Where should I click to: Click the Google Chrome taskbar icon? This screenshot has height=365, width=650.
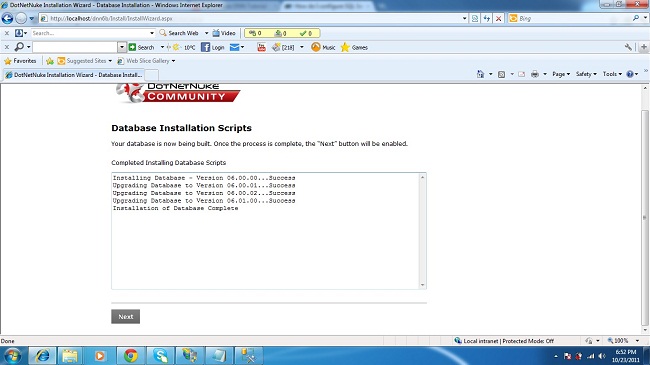[x=131, y=356]
